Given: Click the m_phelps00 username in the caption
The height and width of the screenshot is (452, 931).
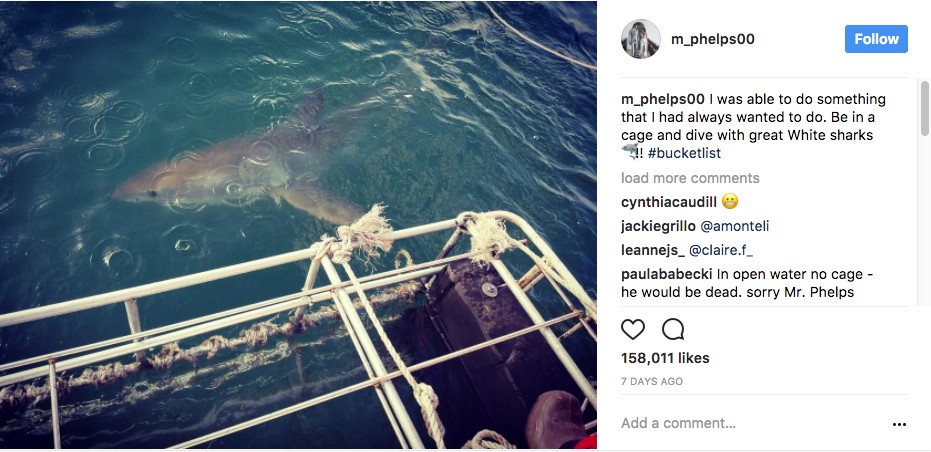Looking at the screenshot, I should pos(663,99).
